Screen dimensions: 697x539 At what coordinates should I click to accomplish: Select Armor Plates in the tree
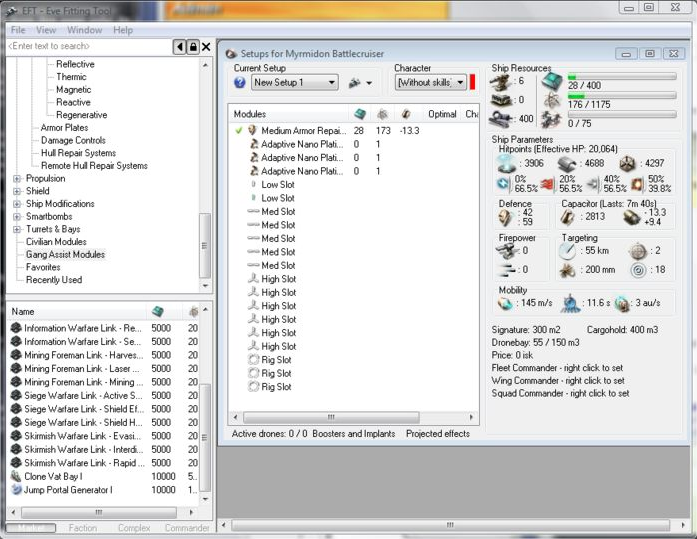pyautogui.click(x=64, y=128)
